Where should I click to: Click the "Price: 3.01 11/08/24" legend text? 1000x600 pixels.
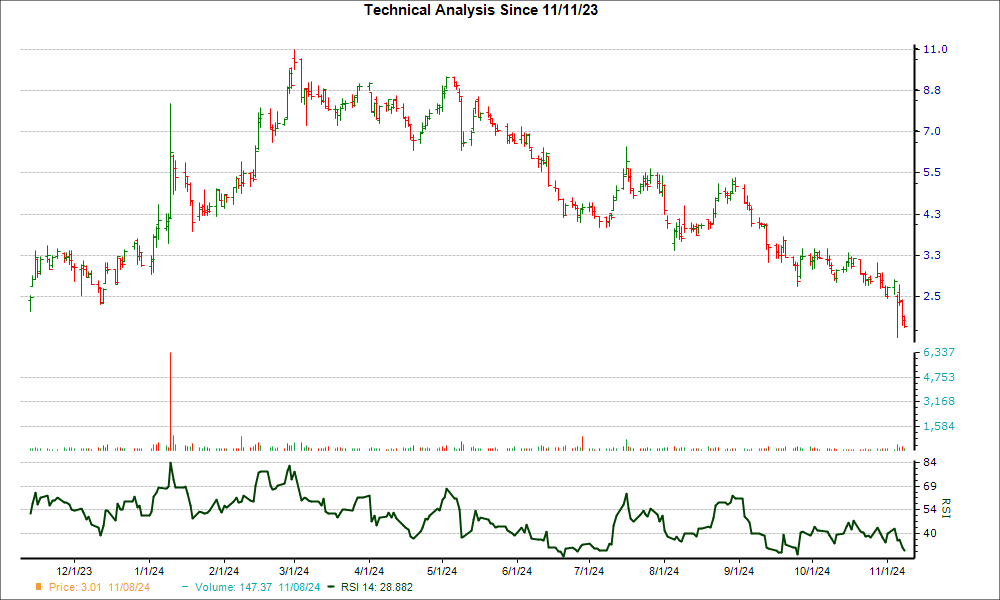coord(99,587)
